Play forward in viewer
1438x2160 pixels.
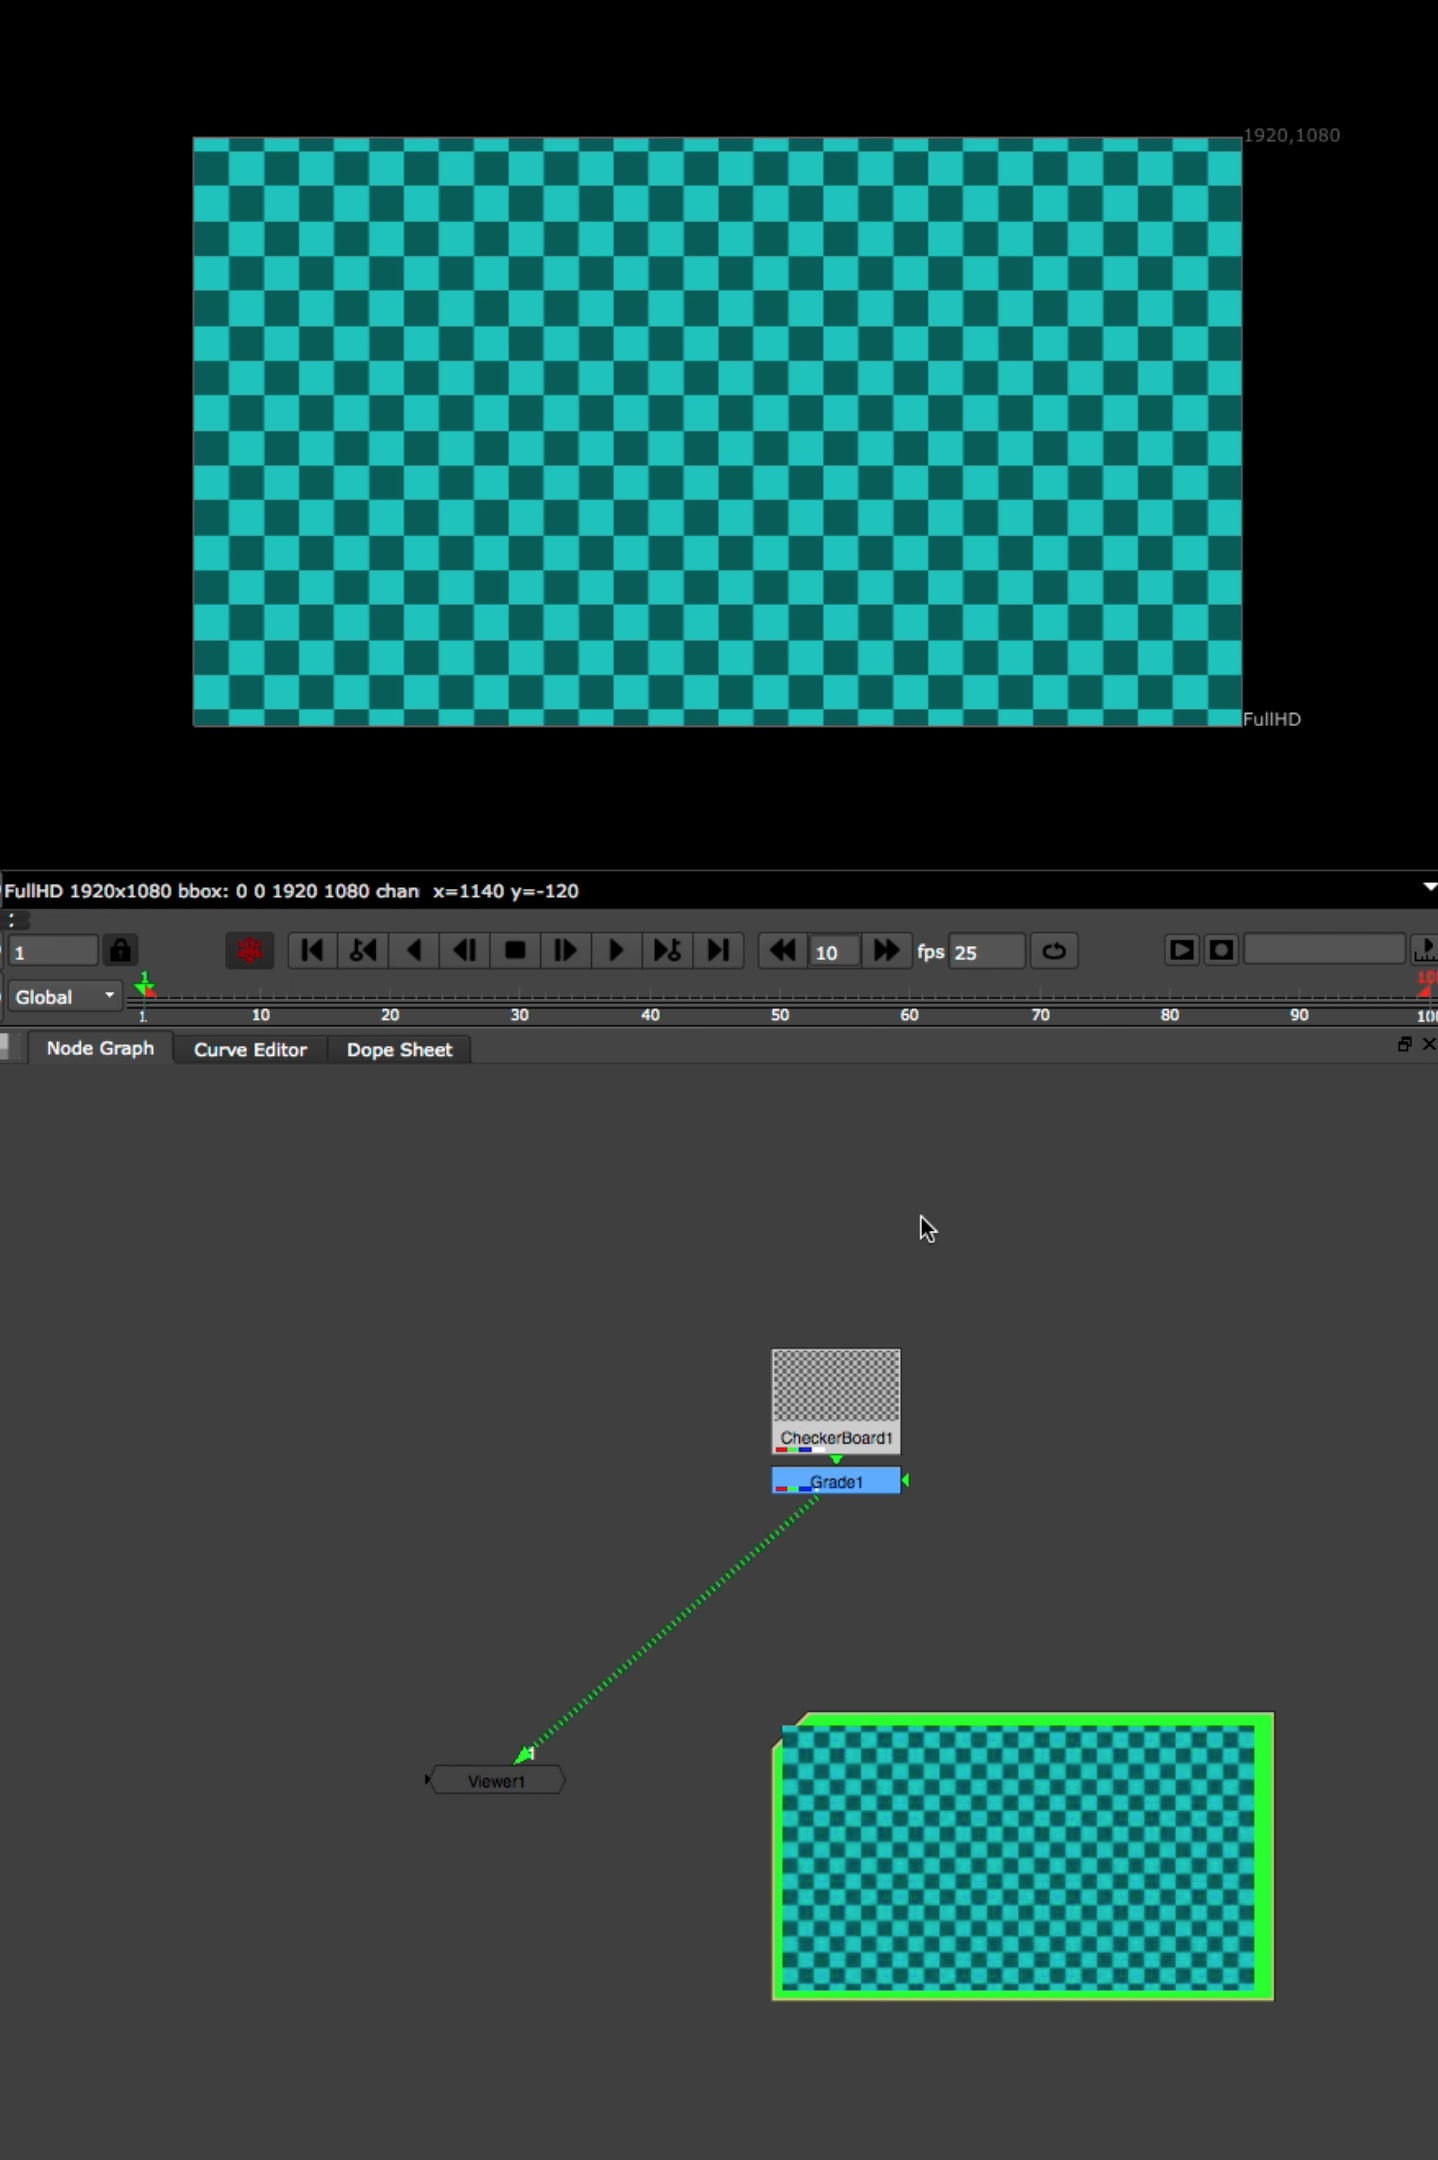pyautogui.click(x=616, y=950)
